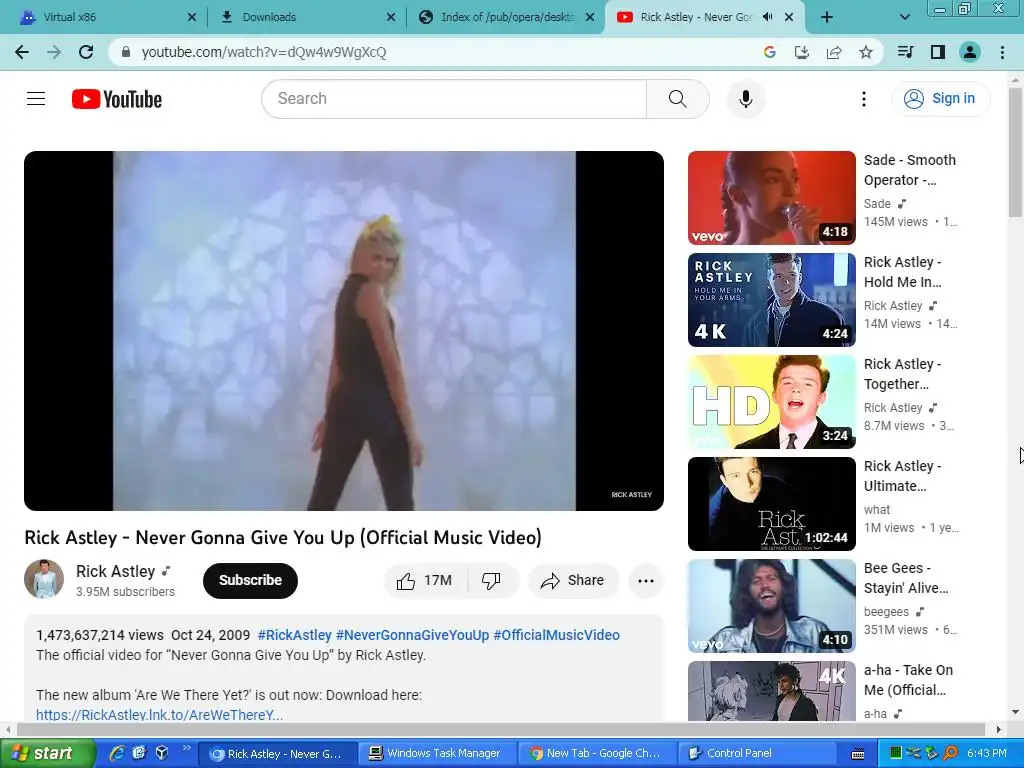1024x768 pixels.
Task: Close the Downloads tab
Action: (391, 17)
